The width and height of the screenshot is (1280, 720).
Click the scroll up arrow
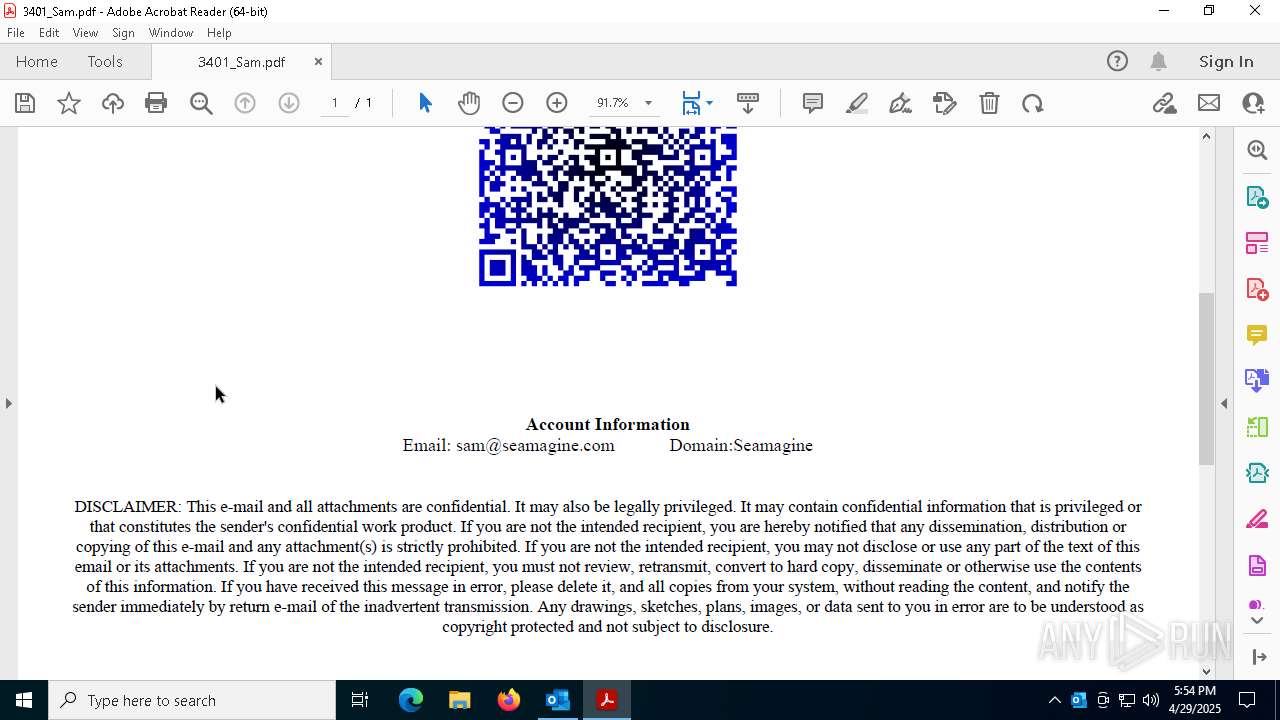pyautogui.click(x=1207, y=136)
